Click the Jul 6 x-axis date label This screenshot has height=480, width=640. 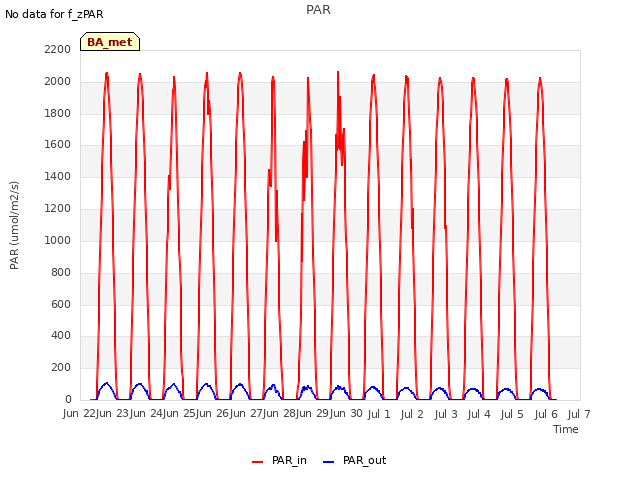546,414
